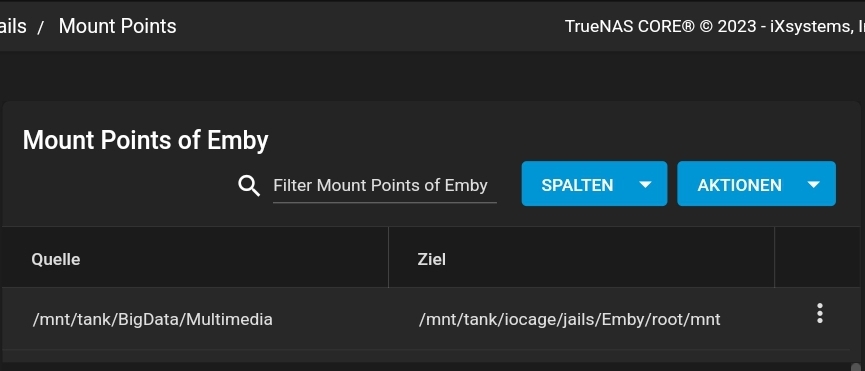Image resolution: width=865 pixels, height=371 pixels.
Task: Focus the Filter Mount Points of Emby field
Action: coord(385,186)
